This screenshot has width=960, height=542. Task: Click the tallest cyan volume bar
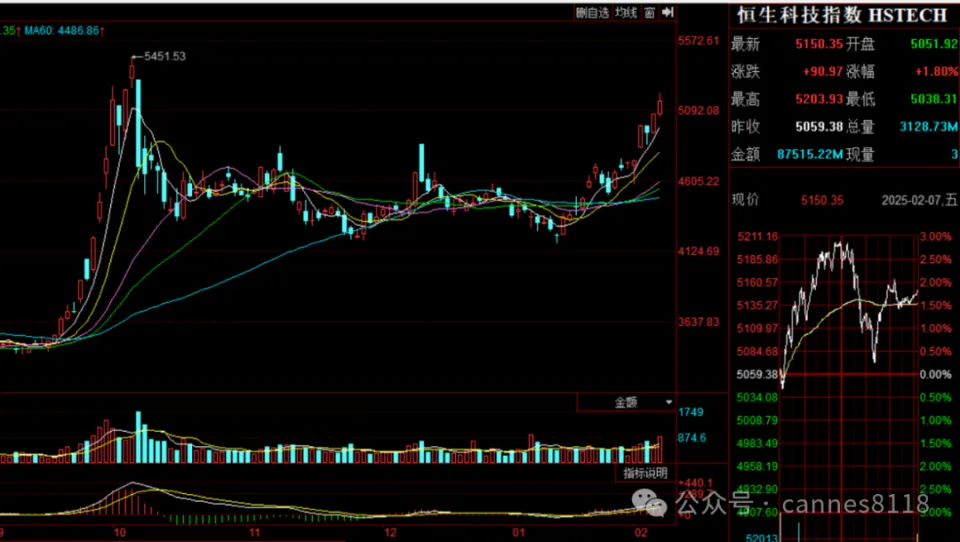pos(138,436)
